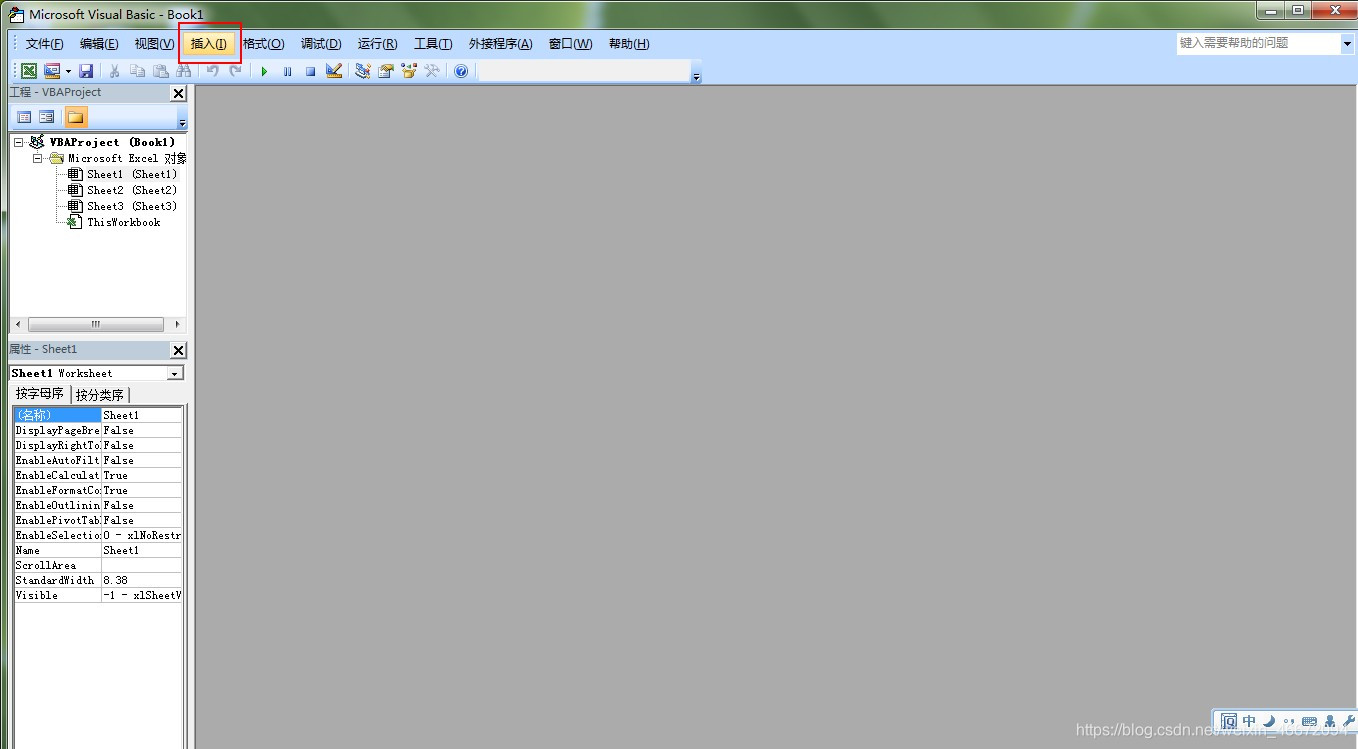
Task: Click the Redo arrow icon
Action: coord(235,71)
